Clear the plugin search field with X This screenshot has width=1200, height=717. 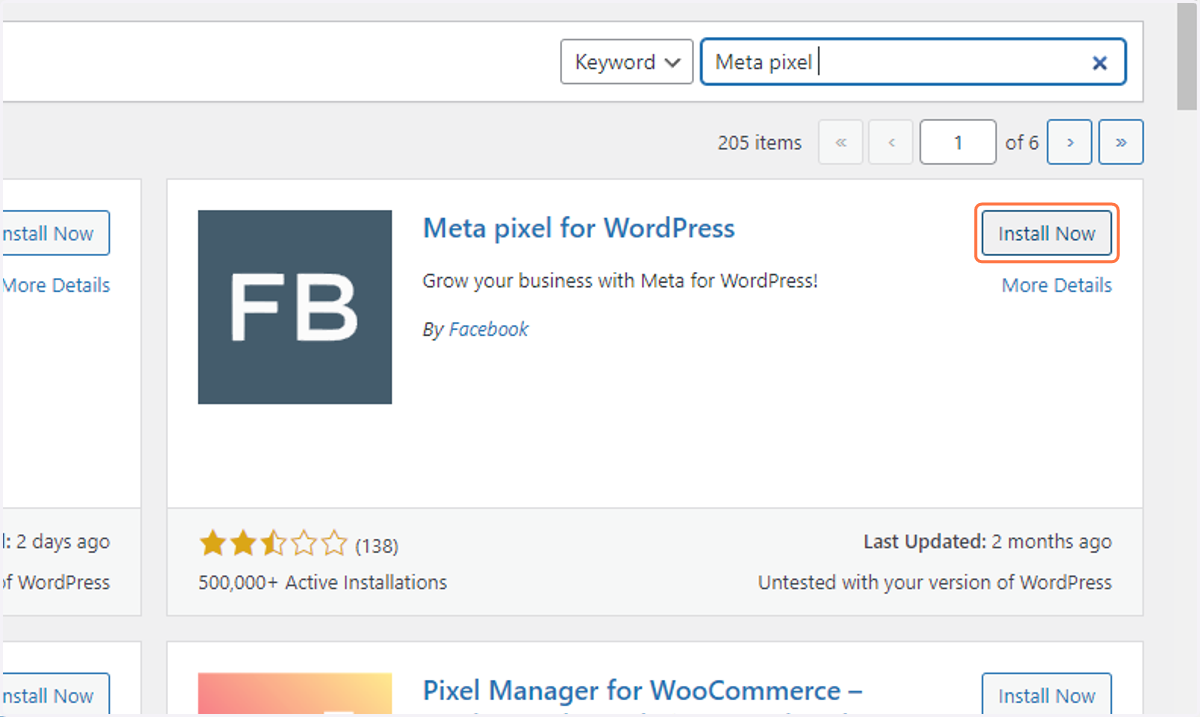[x=1099, y=63]
